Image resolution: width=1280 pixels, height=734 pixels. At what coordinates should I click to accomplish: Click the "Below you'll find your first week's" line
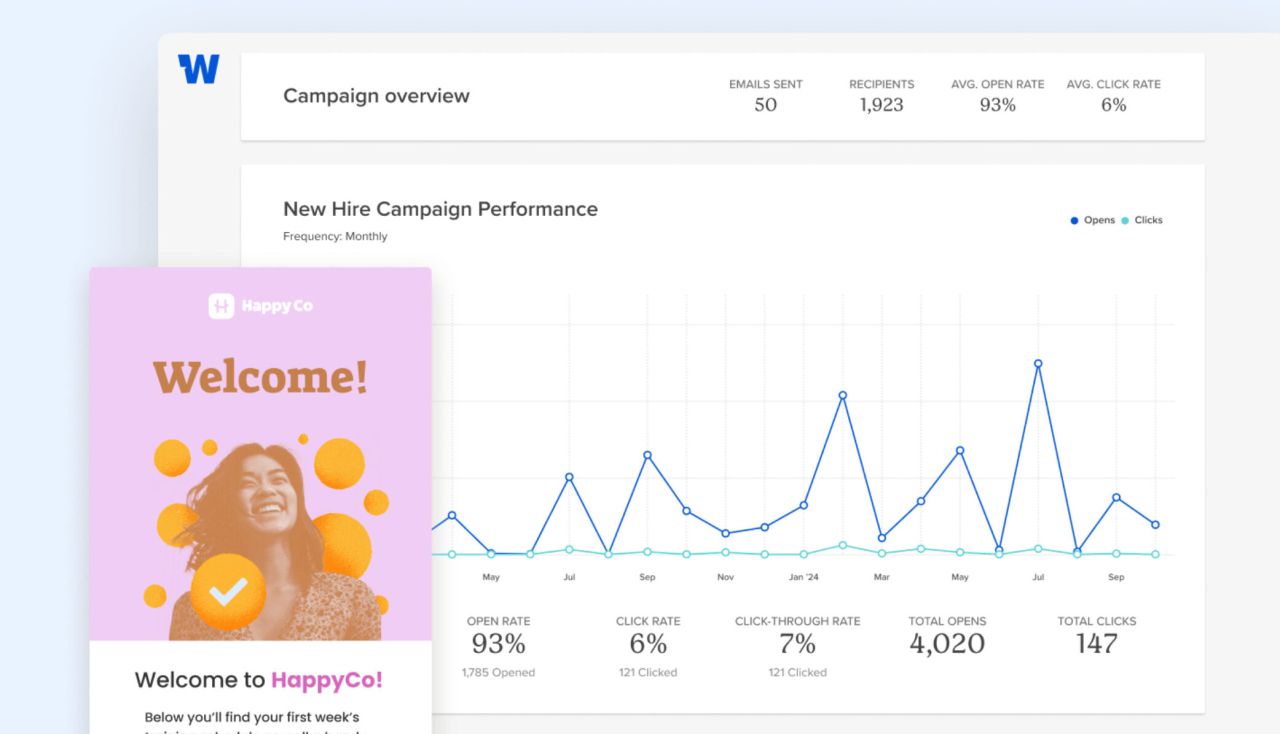click(x=252, y=717)
